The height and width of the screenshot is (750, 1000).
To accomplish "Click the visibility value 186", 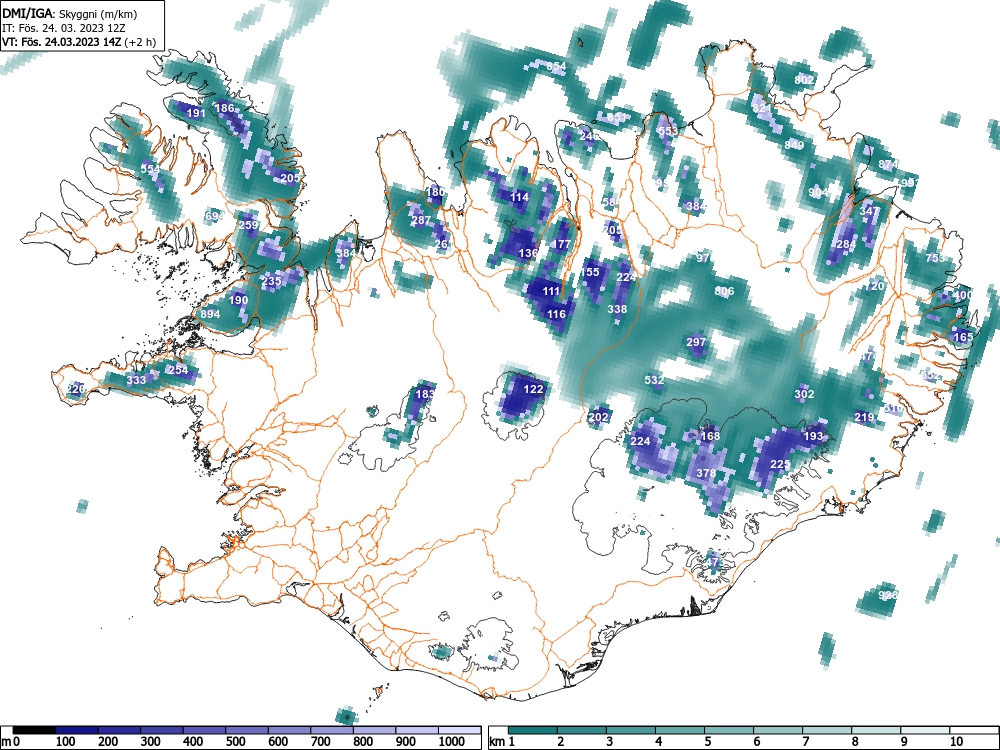I will pyautogui.click(x=224, y=108).
